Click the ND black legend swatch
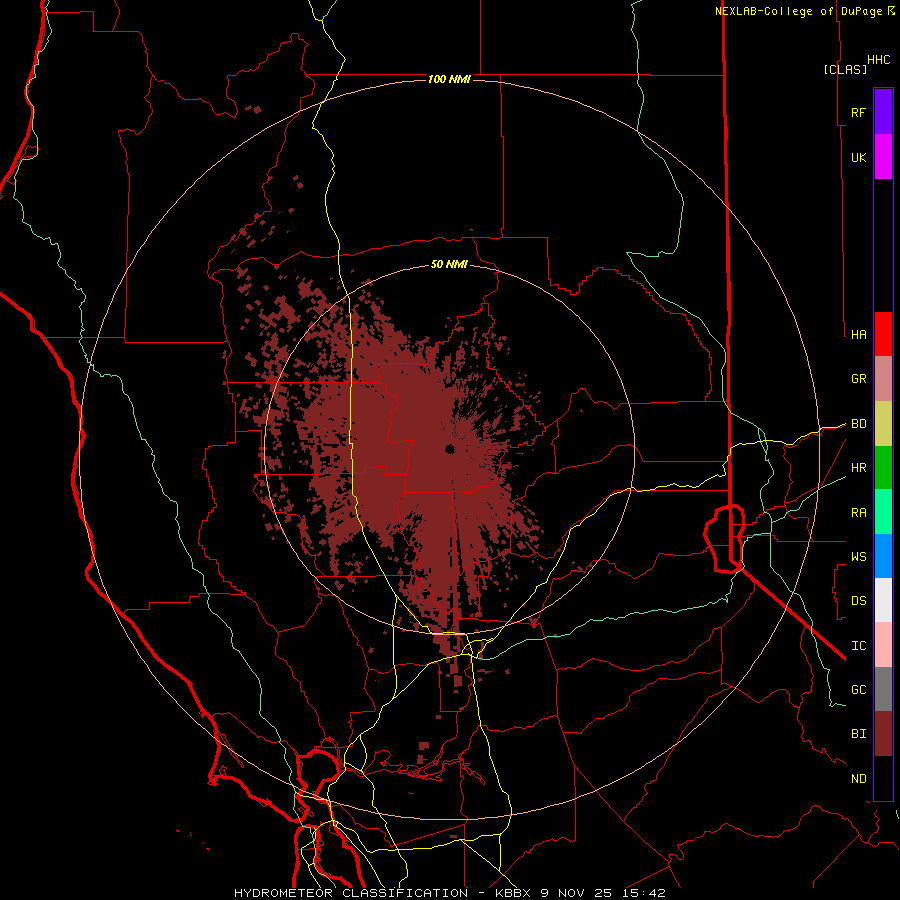 883,778
